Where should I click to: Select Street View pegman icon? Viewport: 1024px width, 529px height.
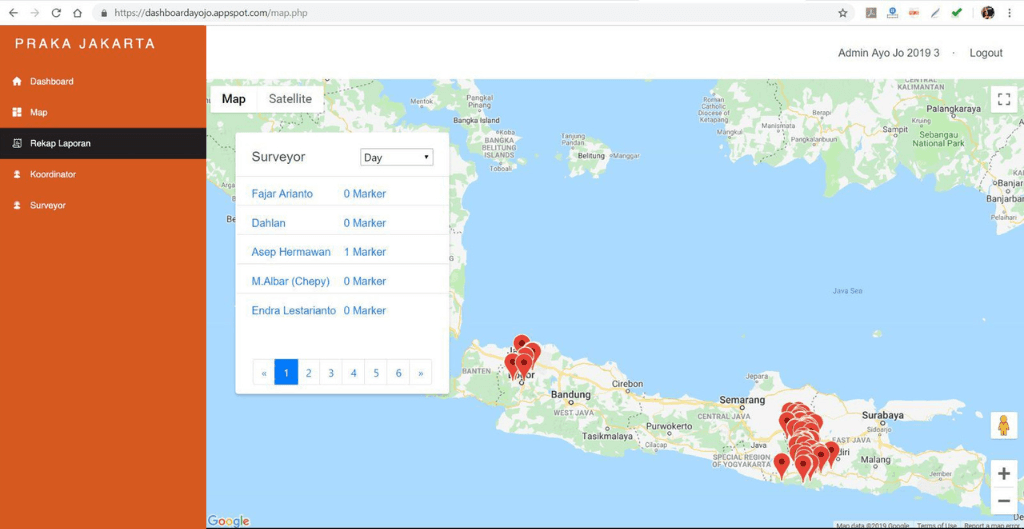[1004, 425]
